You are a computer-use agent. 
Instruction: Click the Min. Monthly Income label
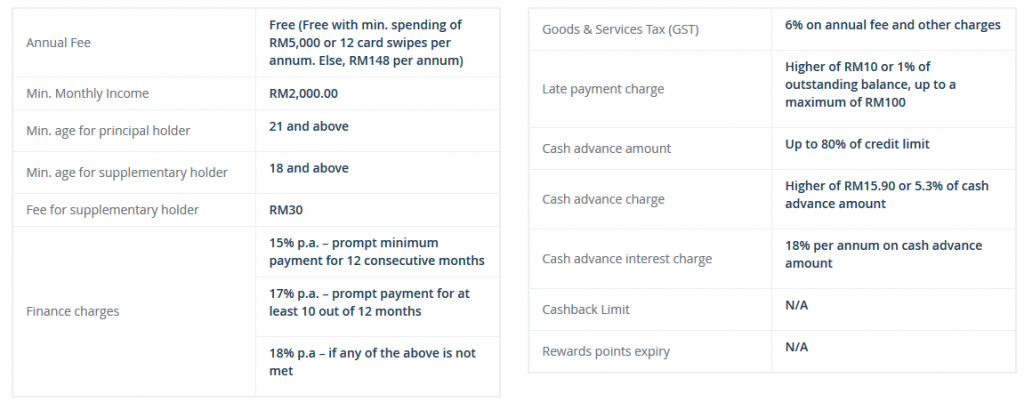coord(88,93)
